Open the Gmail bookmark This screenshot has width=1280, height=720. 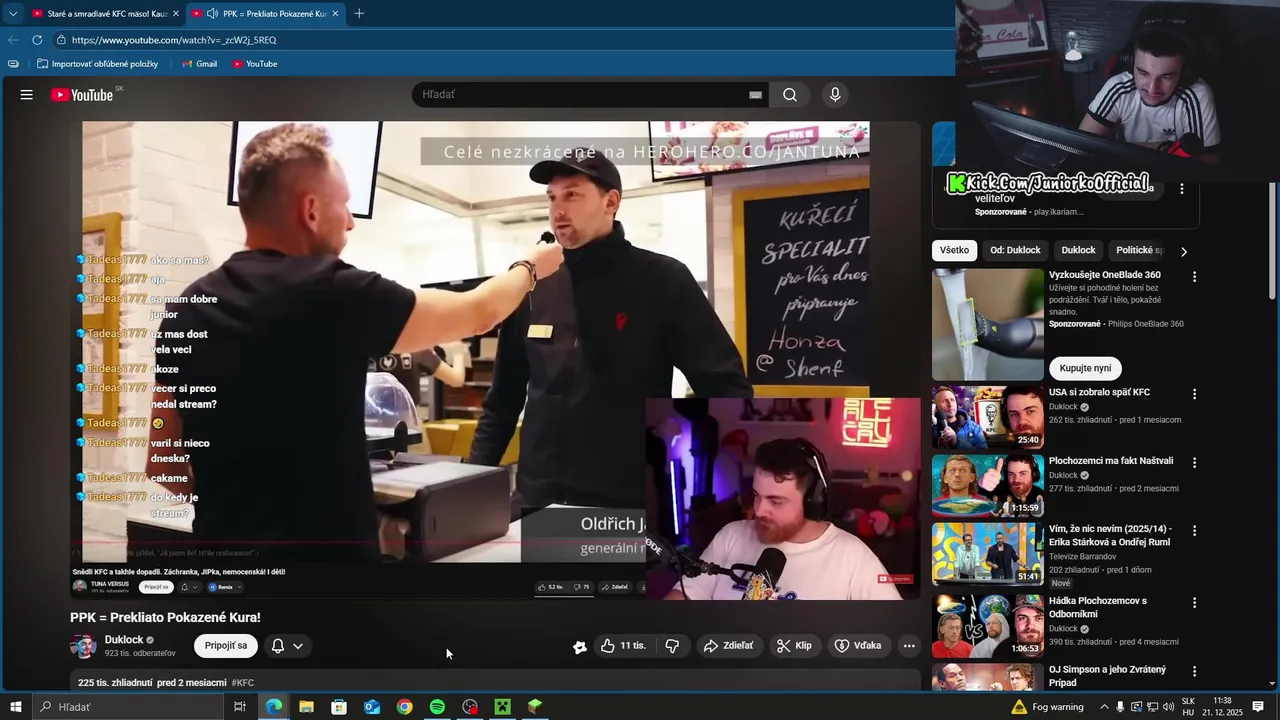pyautogui.click(x=199, y=64)
